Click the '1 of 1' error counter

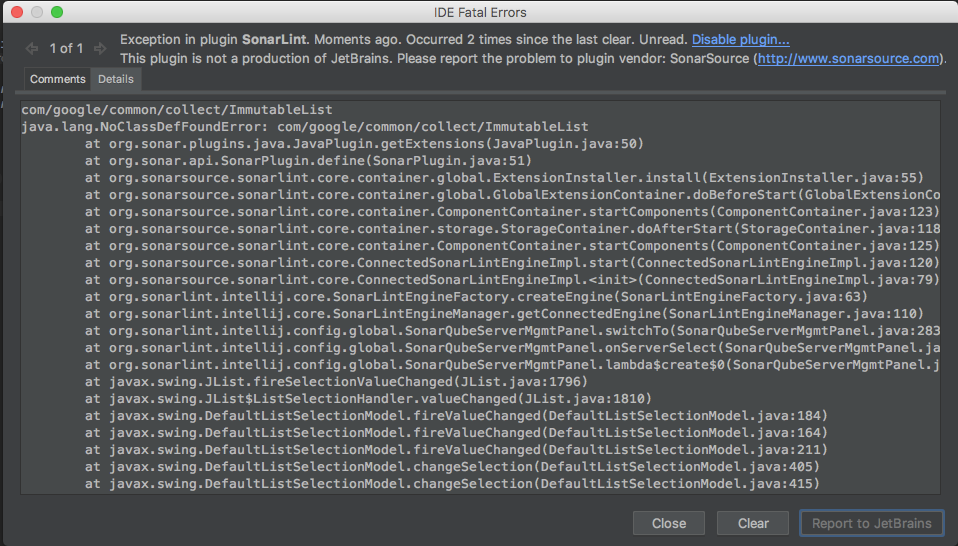66,48
